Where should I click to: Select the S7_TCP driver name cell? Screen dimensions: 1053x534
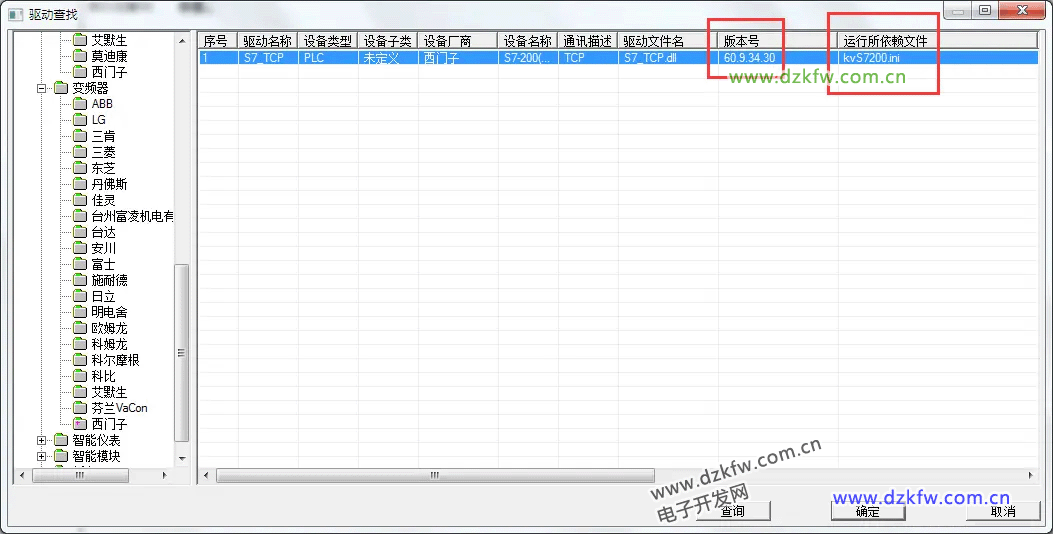point(268,58)
